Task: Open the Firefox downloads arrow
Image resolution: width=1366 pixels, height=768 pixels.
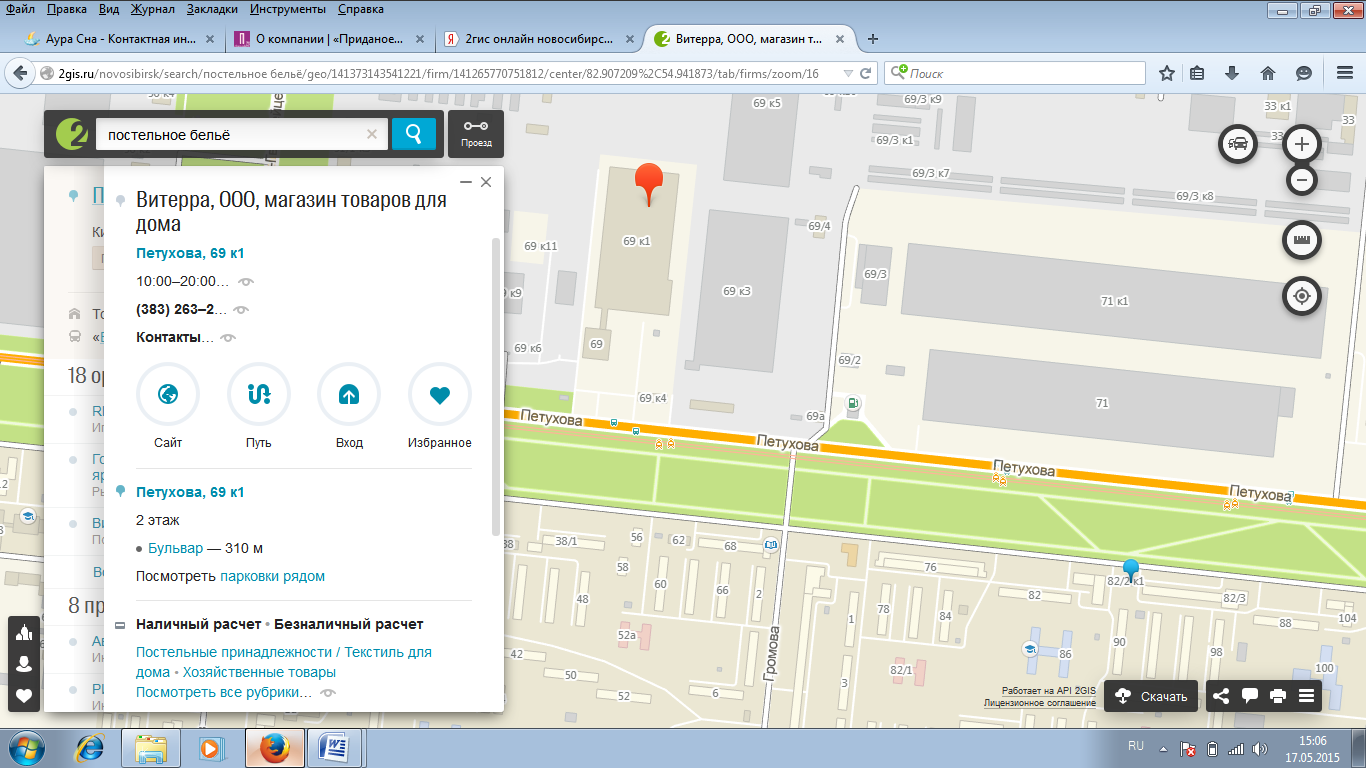Action: point(1232,73)
